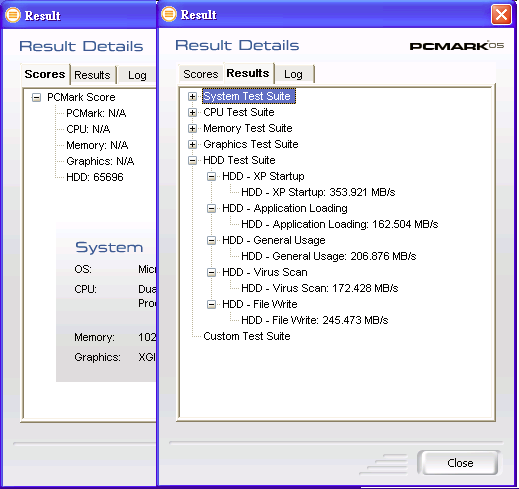Open Log tab in the back window
Viewport: 519px width, 489px height.
[x=137, y=75]
